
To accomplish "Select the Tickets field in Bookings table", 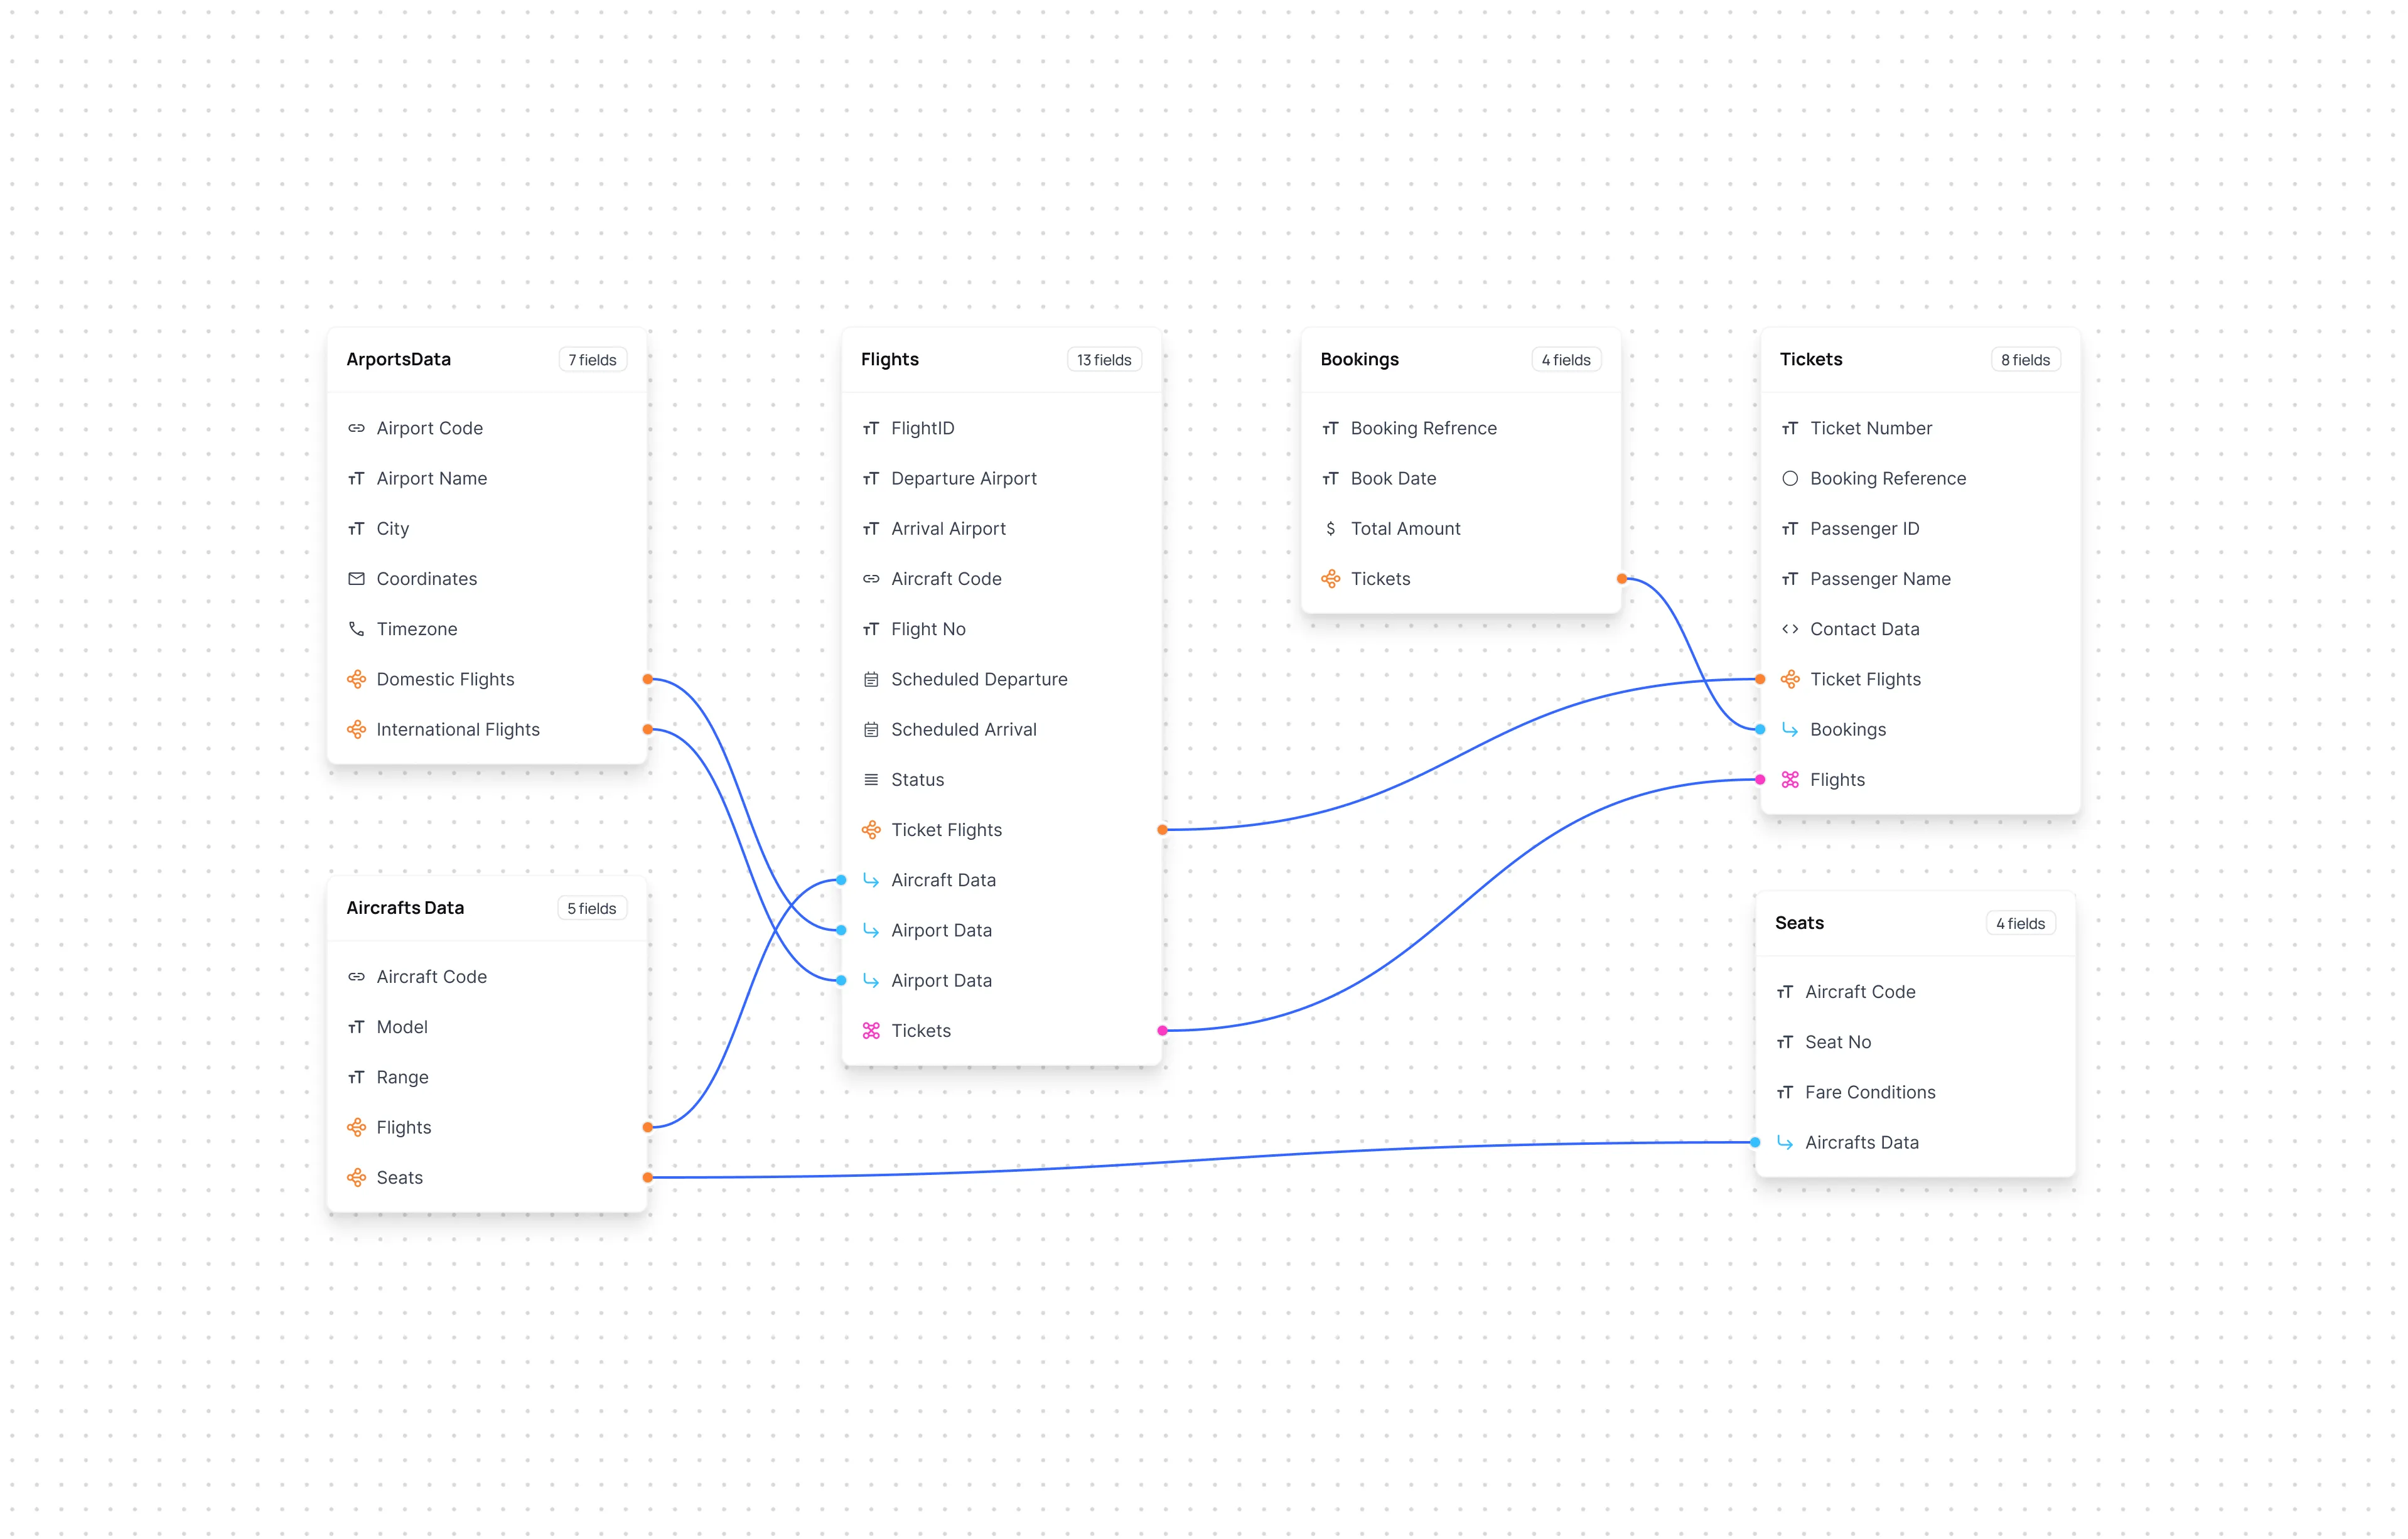I will [1380, 577].
